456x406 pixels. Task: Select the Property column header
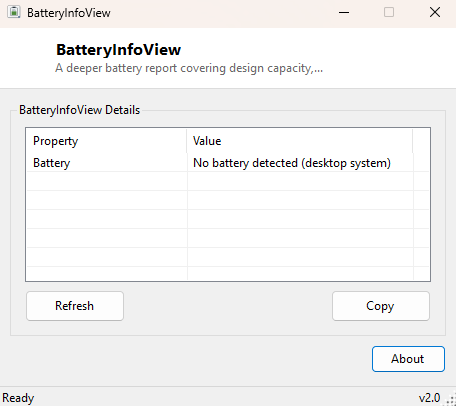point(106,141)
